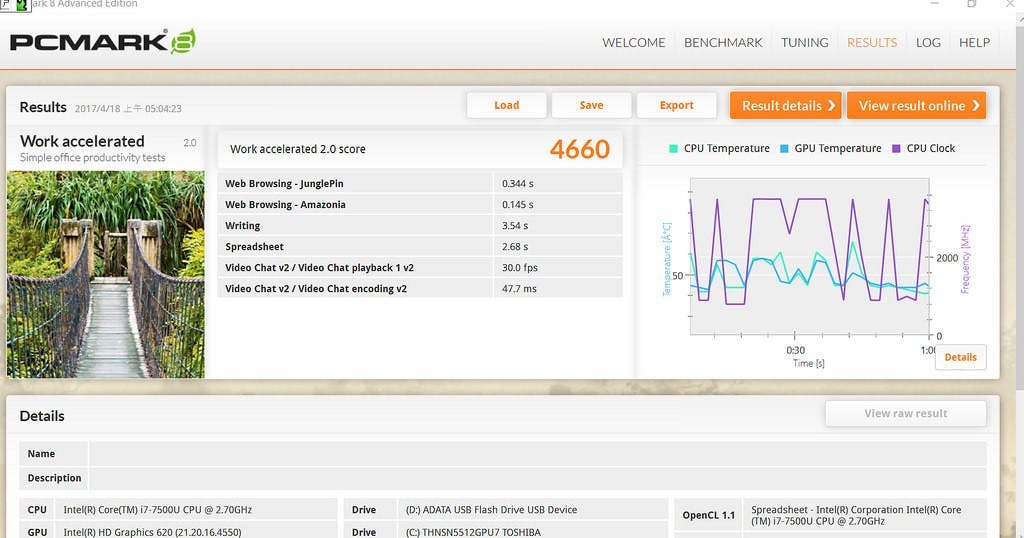Open the HELP tab
1024x538 pixels.
click(974, 42)
